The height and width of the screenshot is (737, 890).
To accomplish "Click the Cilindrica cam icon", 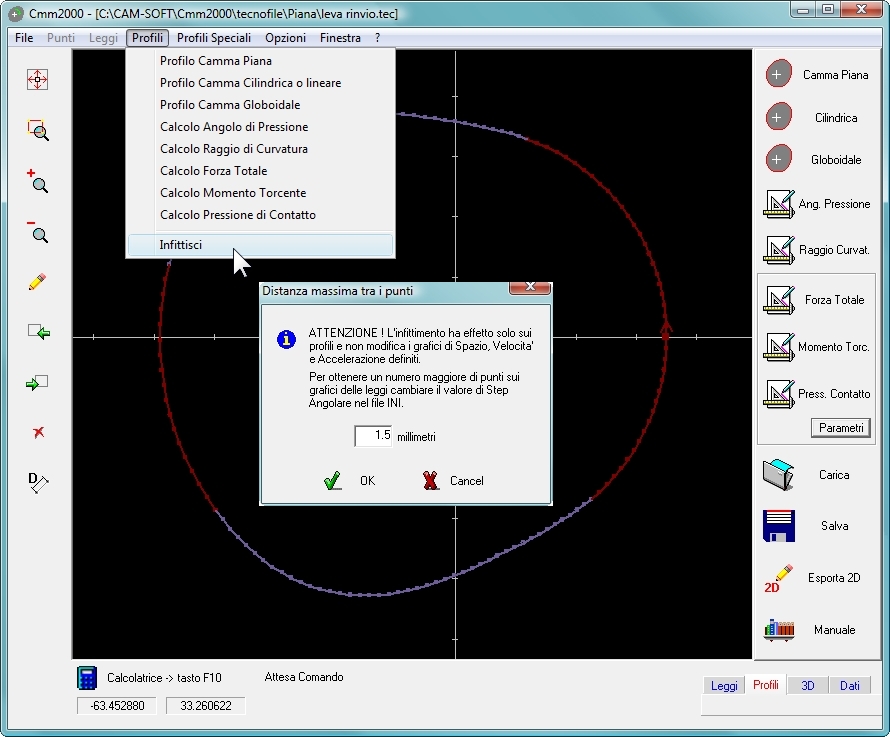I will pyautogui.click(x=778, y=118).
